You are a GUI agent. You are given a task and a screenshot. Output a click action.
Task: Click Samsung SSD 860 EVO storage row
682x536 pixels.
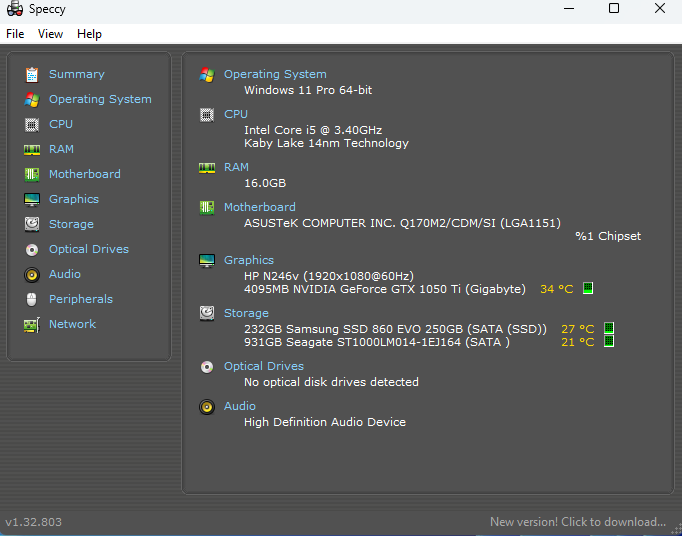click(395, 329)
